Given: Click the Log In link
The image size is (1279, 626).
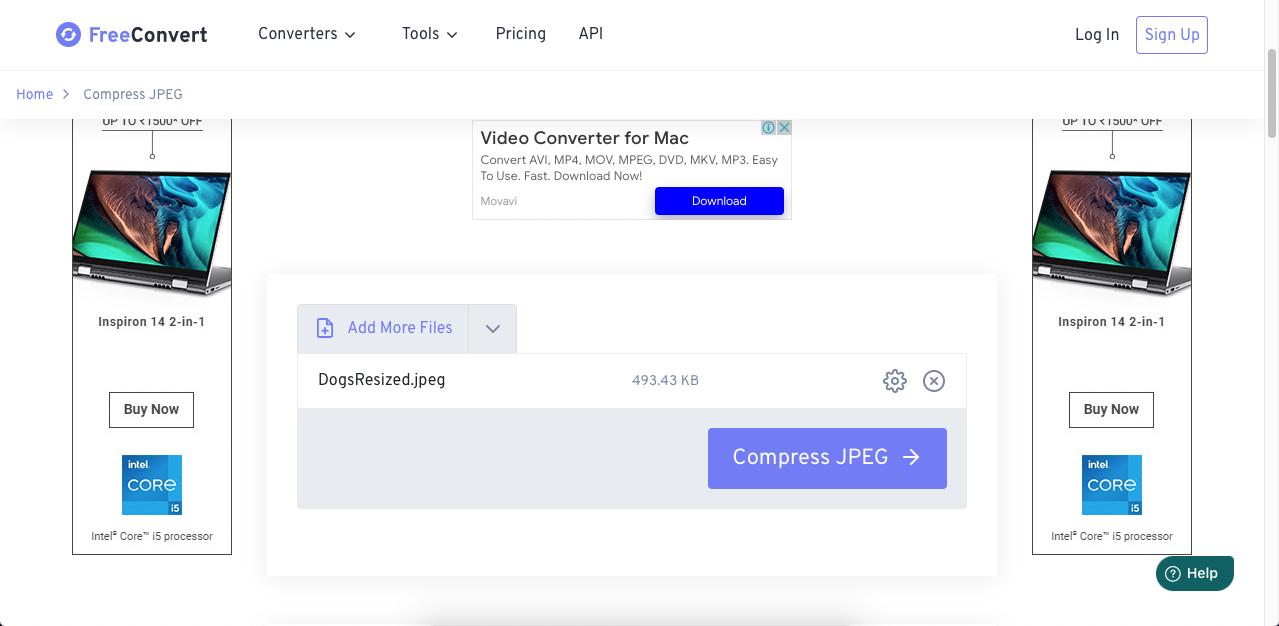Looking at the screenshot, I should coord(1097,35).
